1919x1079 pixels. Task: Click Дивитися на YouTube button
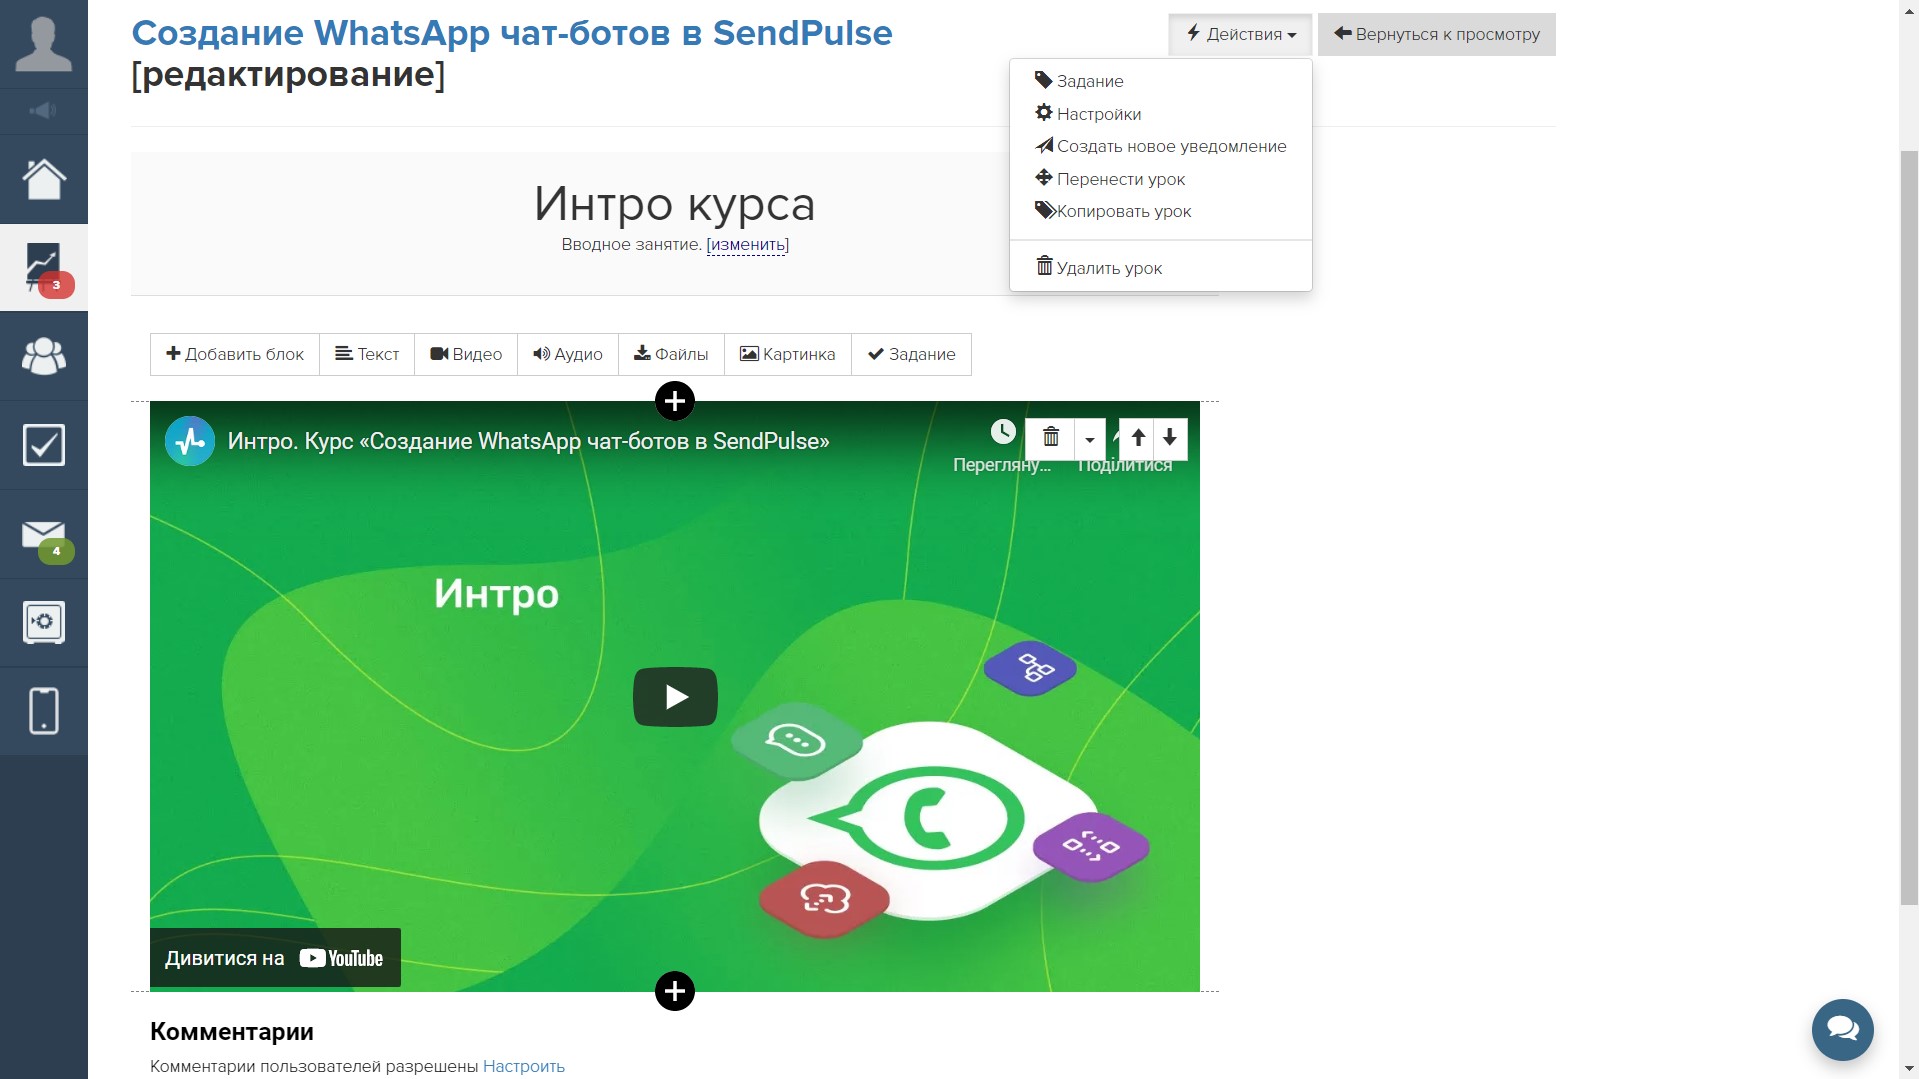pos(275,958)
